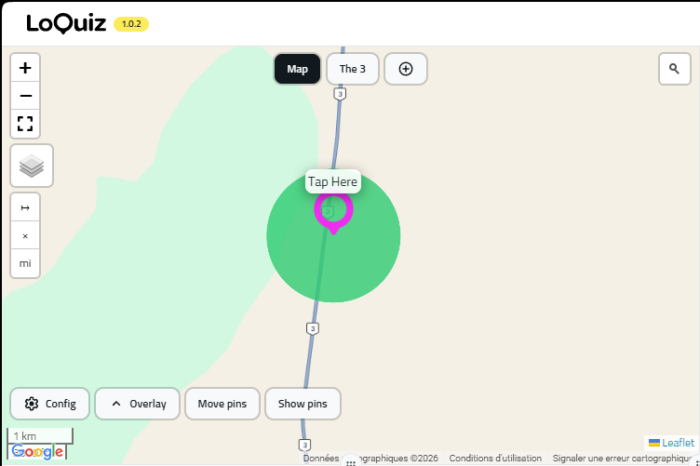Zoom out of the map
Viewport: 700px width, 466px height.
[25, 96]
